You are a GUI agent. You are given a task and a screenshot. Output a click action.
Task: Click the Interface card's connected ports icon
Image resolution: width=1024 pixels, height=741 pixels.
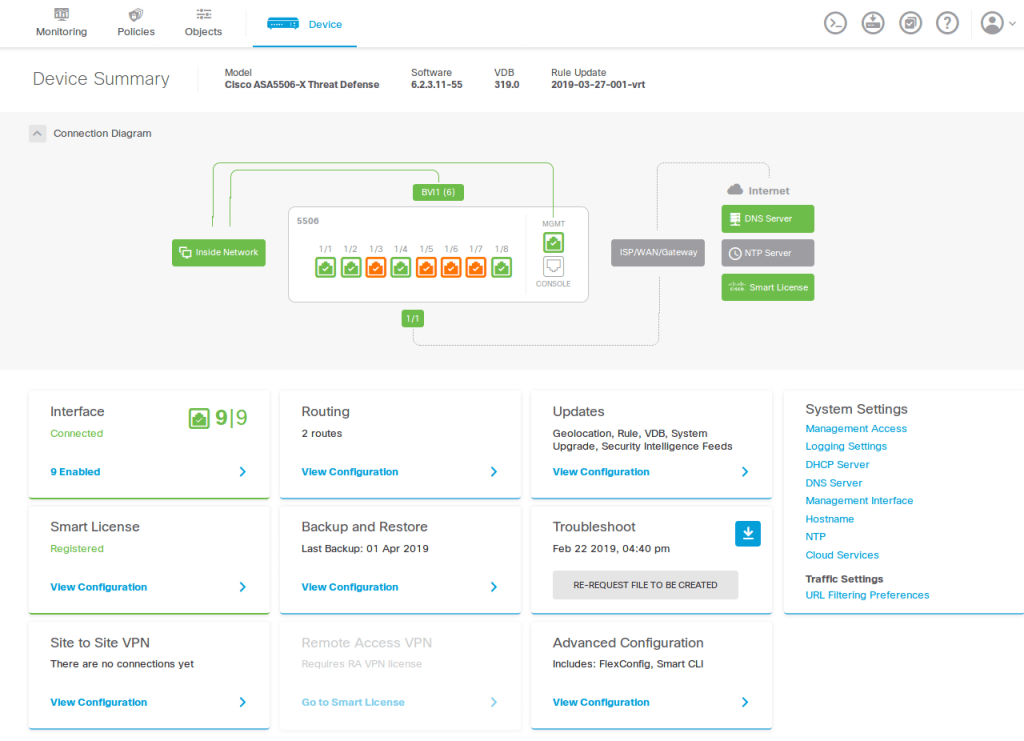click(199, 418)
